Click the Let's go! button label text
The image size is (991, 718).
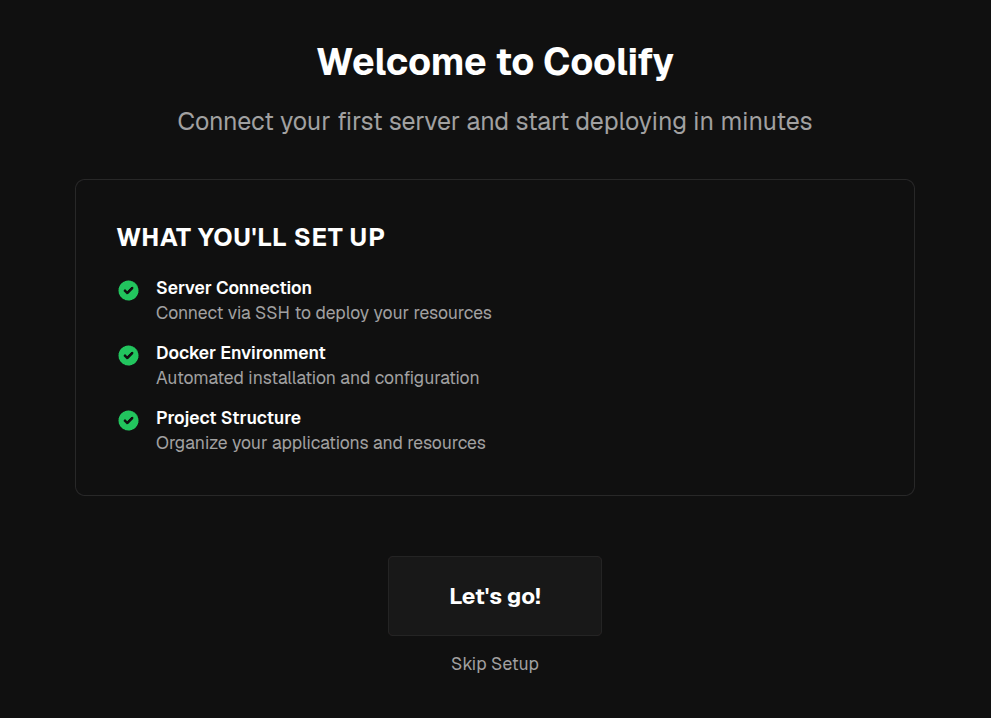click(494, 596)
